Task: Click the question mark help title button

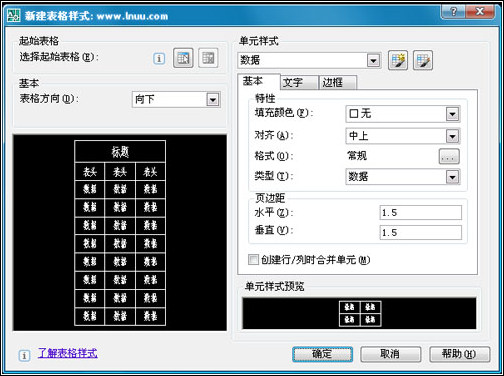Action: pos(453,12)
